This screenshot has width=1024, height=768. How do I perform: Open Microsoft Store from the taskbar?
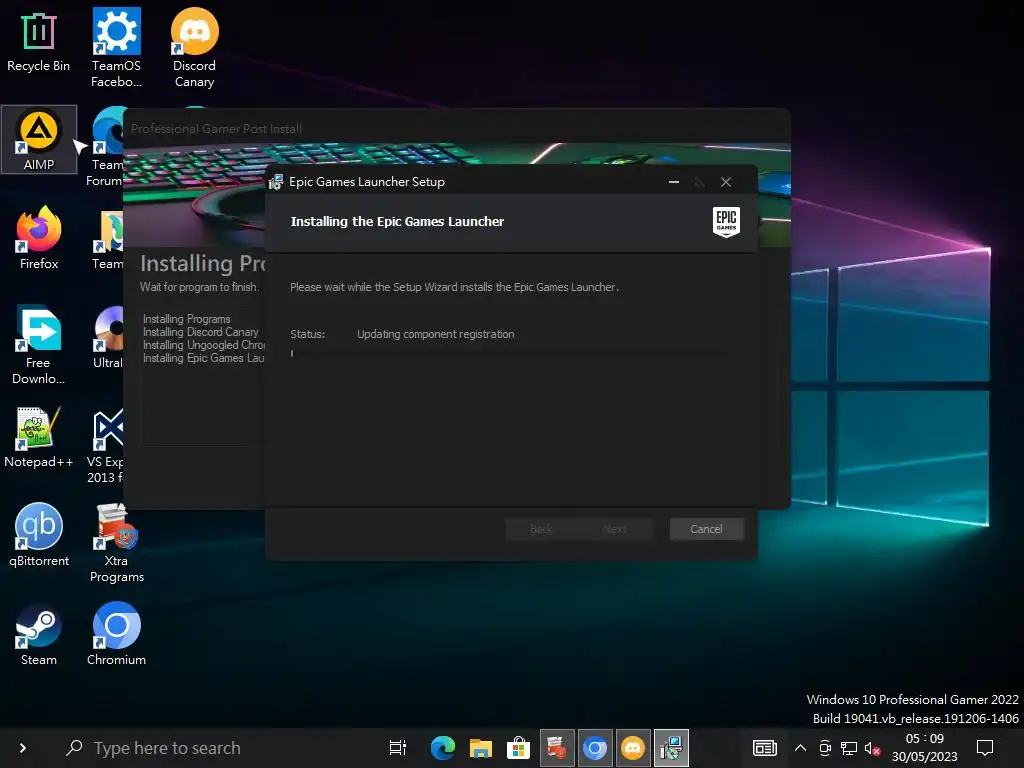(519, 748)
